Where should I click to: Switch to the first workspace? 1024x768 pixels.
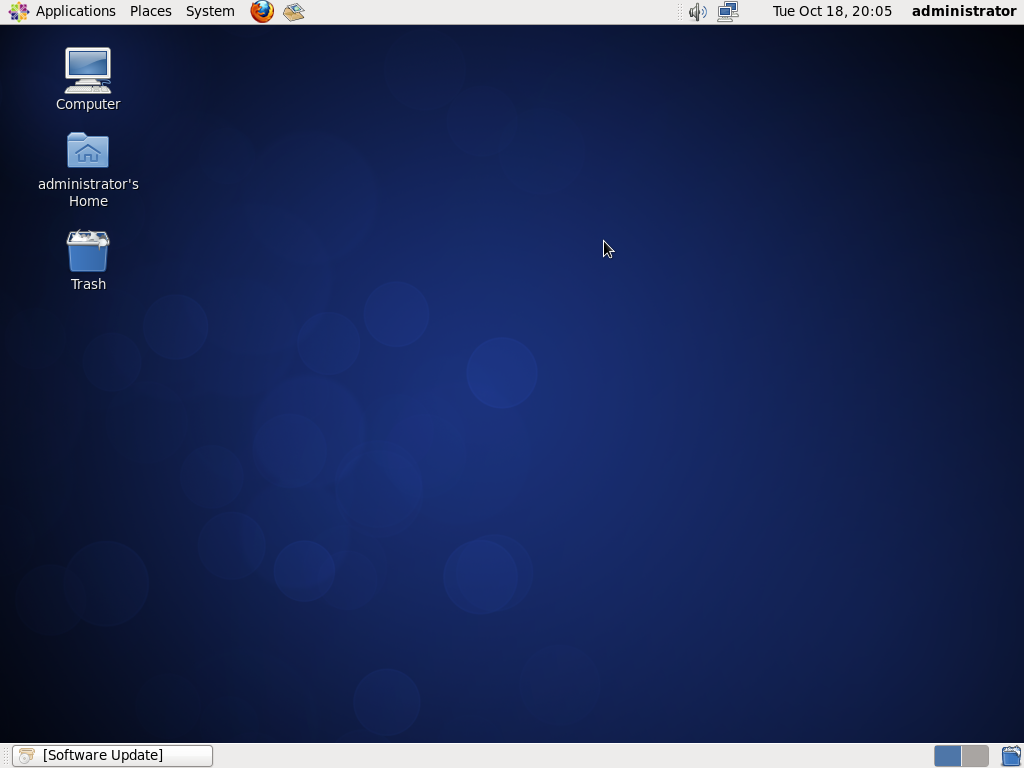coord(948,756)
